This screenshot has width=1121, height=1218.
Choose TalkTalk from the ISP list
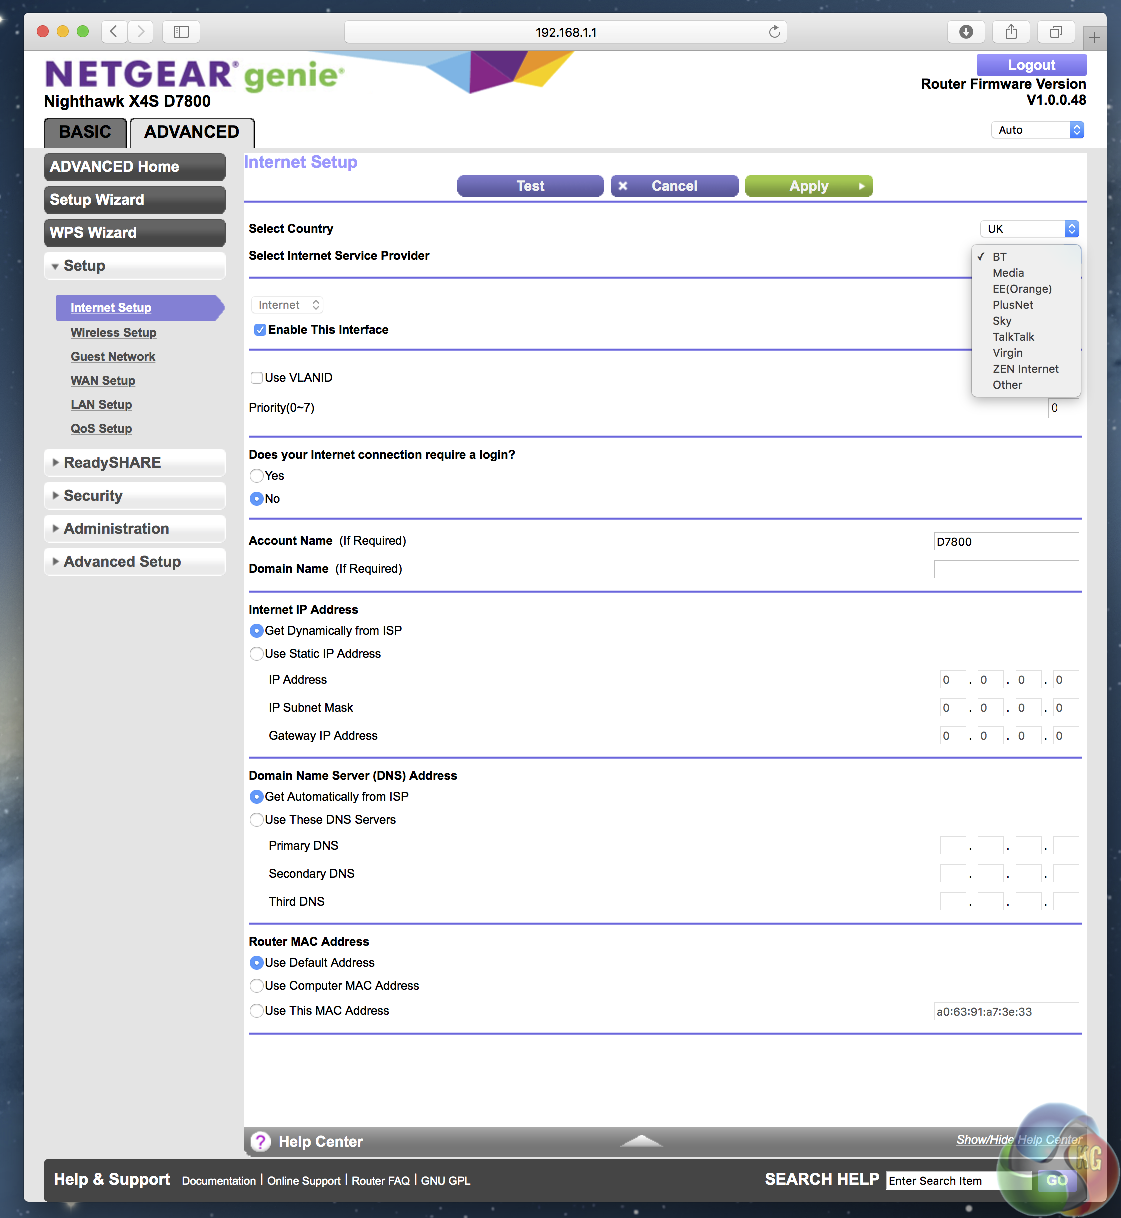[x=1026, y=337]
